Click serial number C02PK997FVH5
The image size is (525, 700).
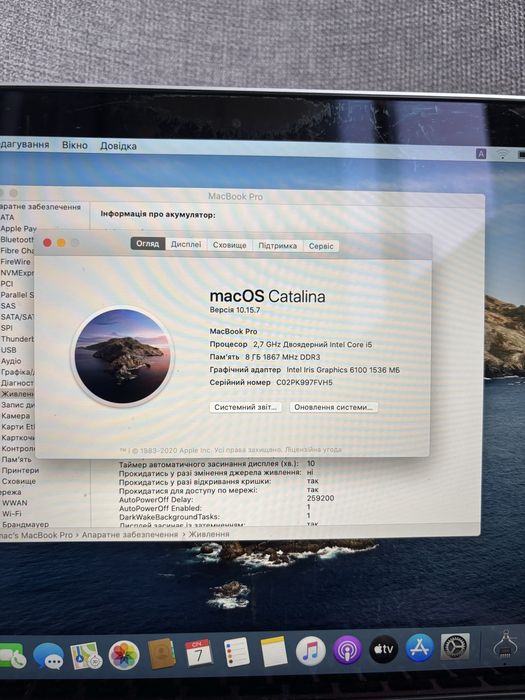(x=304, y=382)
